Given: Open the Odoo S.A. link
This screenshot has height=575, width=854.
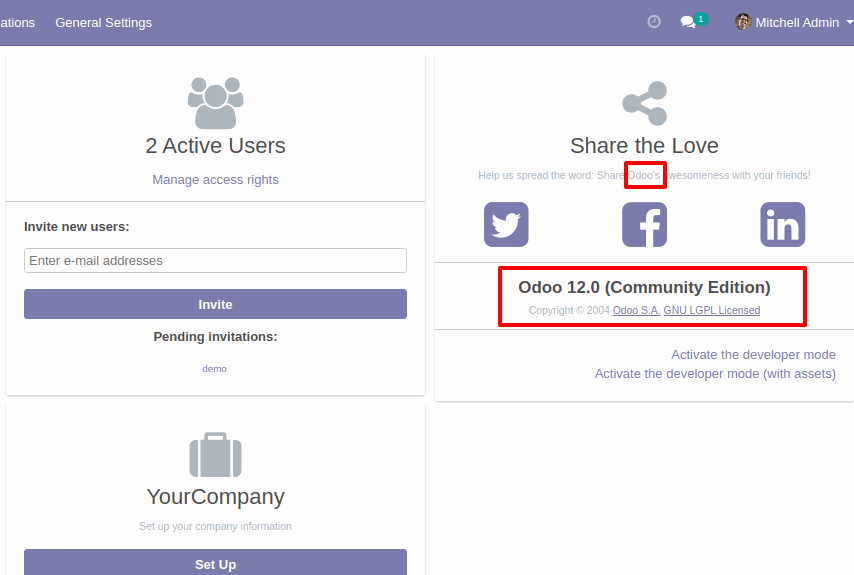Looking at the screenshot, I should click(x=636, y=310).
